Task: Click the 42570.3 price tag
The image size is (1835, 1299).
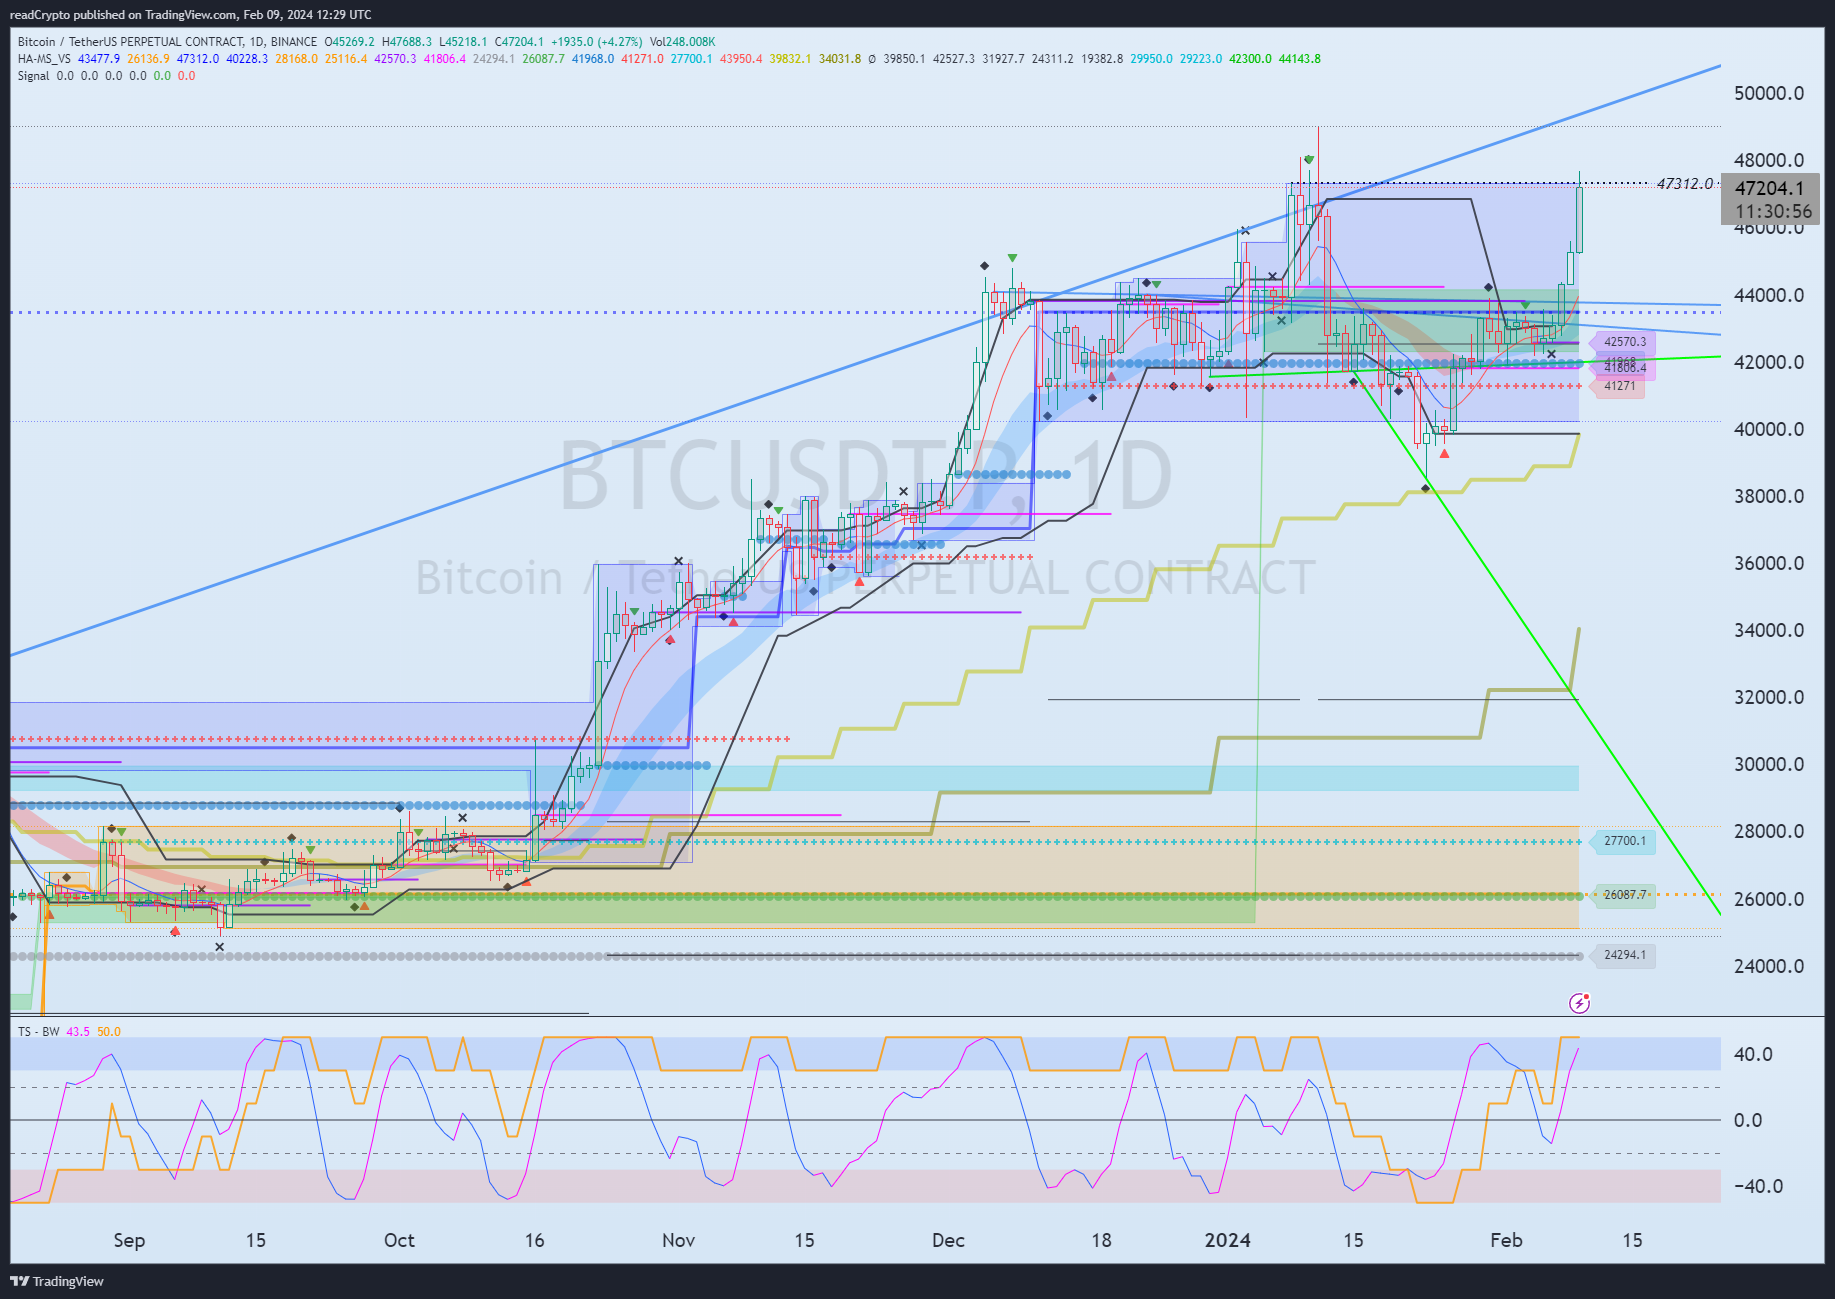Action: 1624,342
